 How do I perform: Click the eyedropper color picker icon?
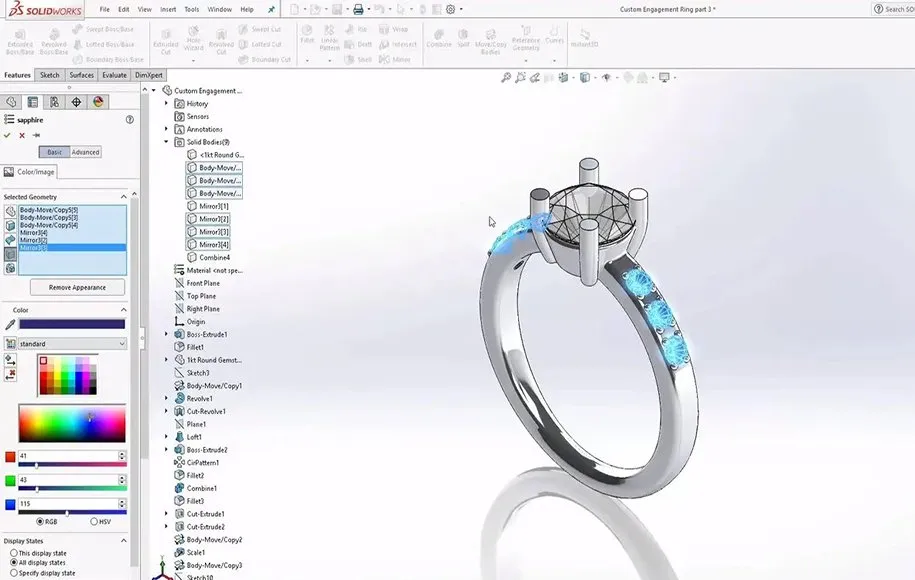point(11,324)
